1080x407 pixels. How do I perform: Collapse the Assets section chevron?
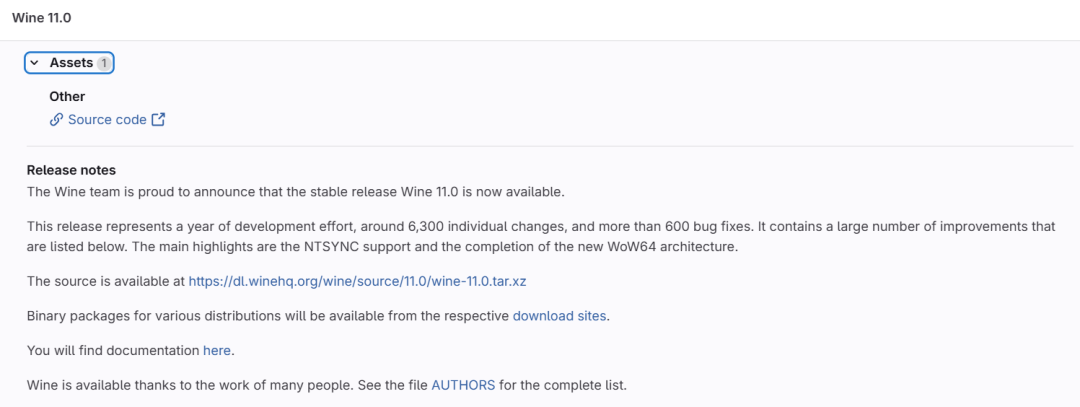click(35, 63)
